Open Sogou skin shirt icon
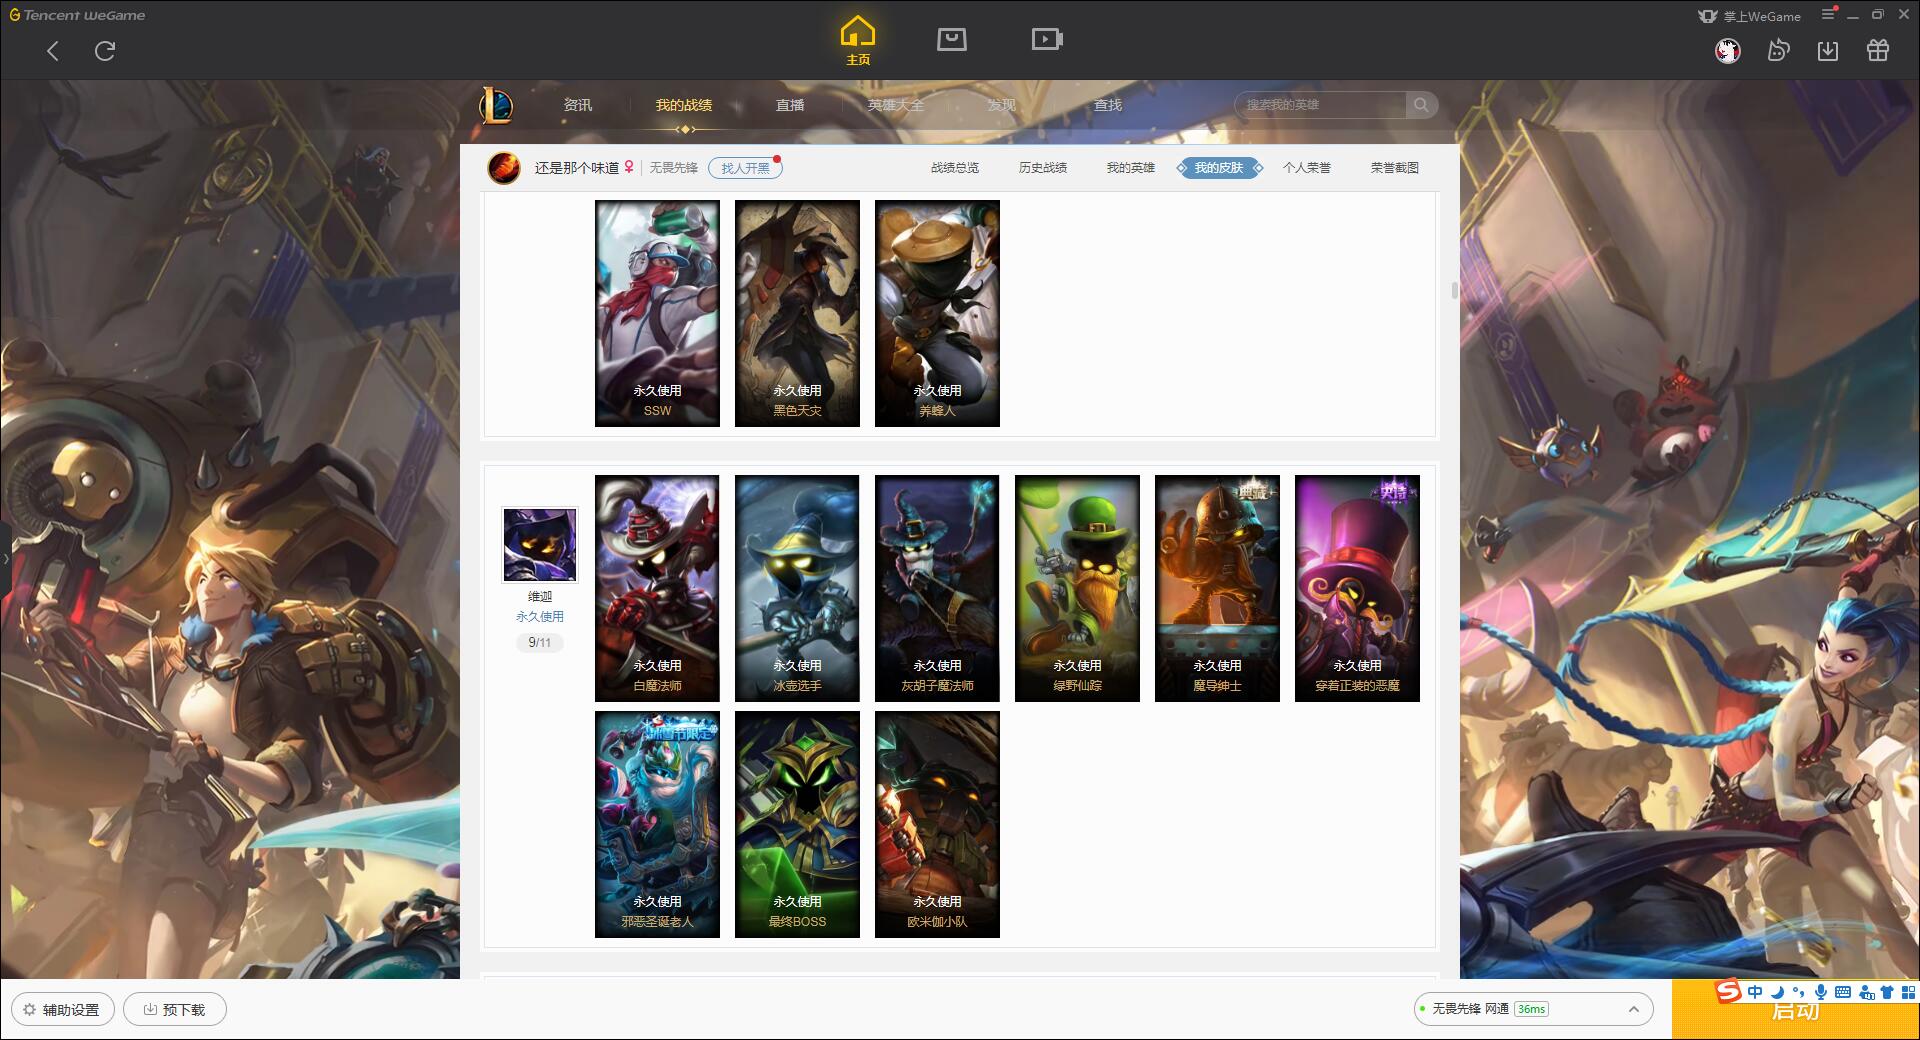The height and width of the screenshot is (1040, 1920). coord(1887,992)
